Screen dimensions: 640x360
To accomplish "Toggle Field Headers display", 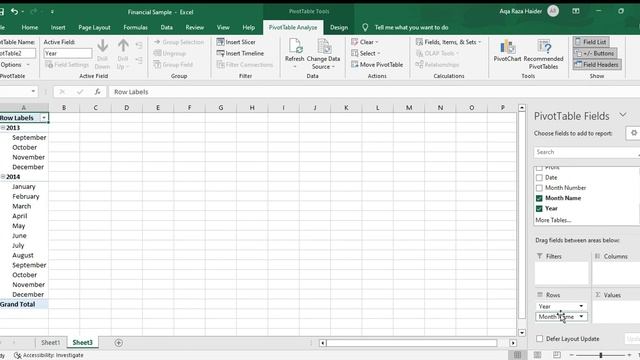I will pos(597,64).
